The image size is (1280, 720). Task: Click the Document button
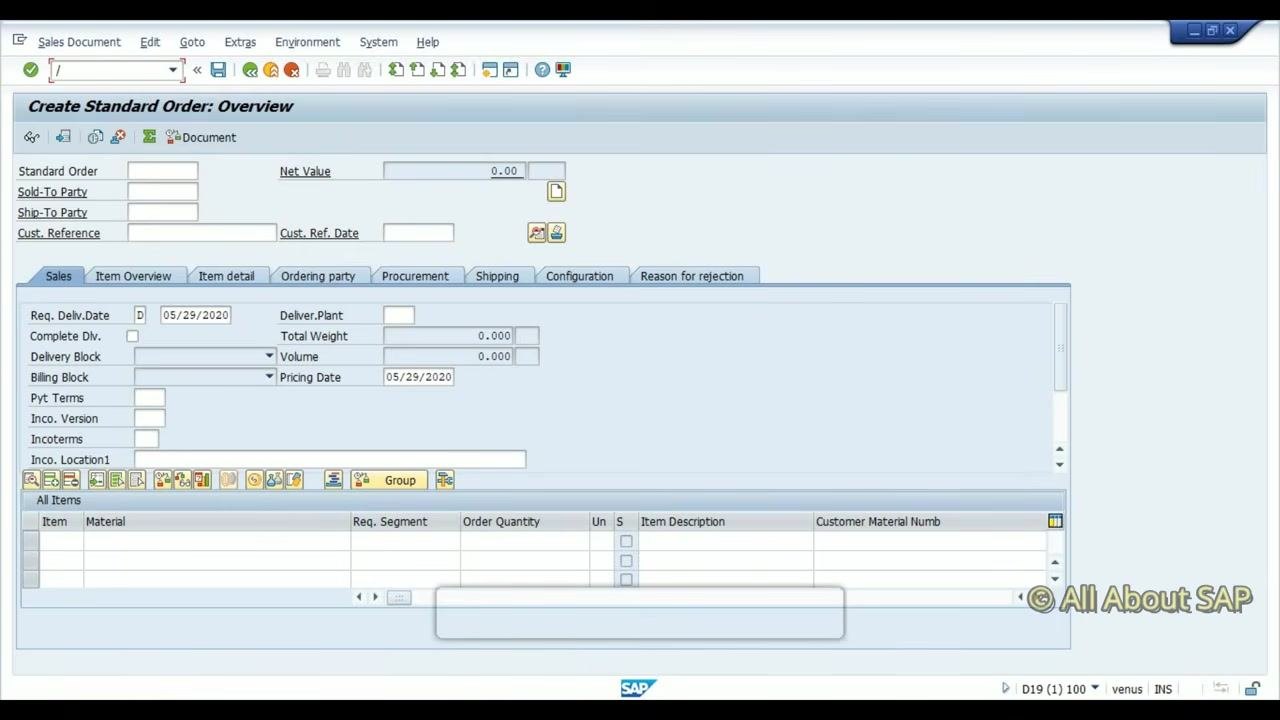[201, 137]
